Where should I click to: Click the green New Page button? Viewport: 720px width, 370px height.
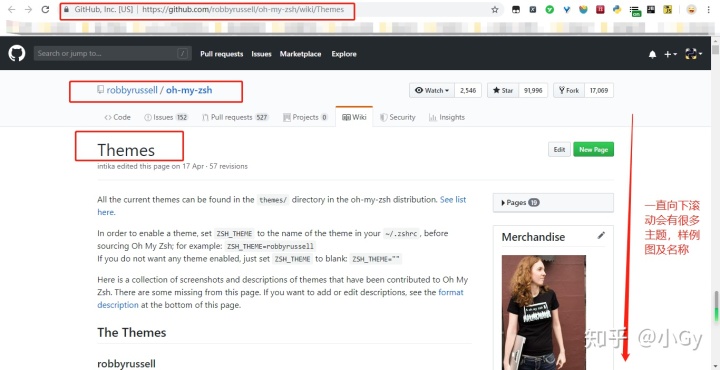click(593, 149)
